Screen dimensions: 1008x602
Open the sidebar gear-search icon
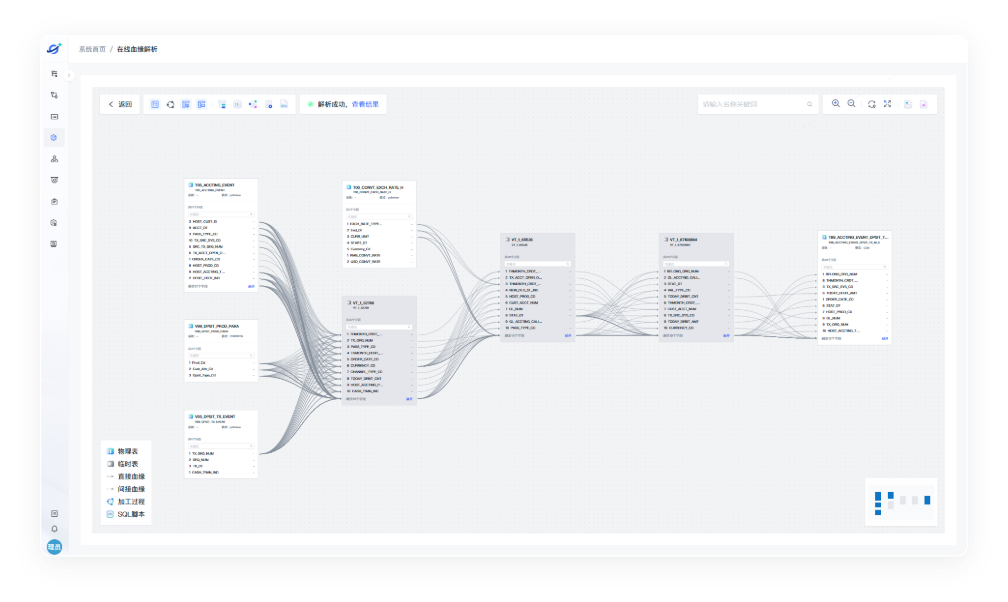pyautogui.click(x=54, y=223)
